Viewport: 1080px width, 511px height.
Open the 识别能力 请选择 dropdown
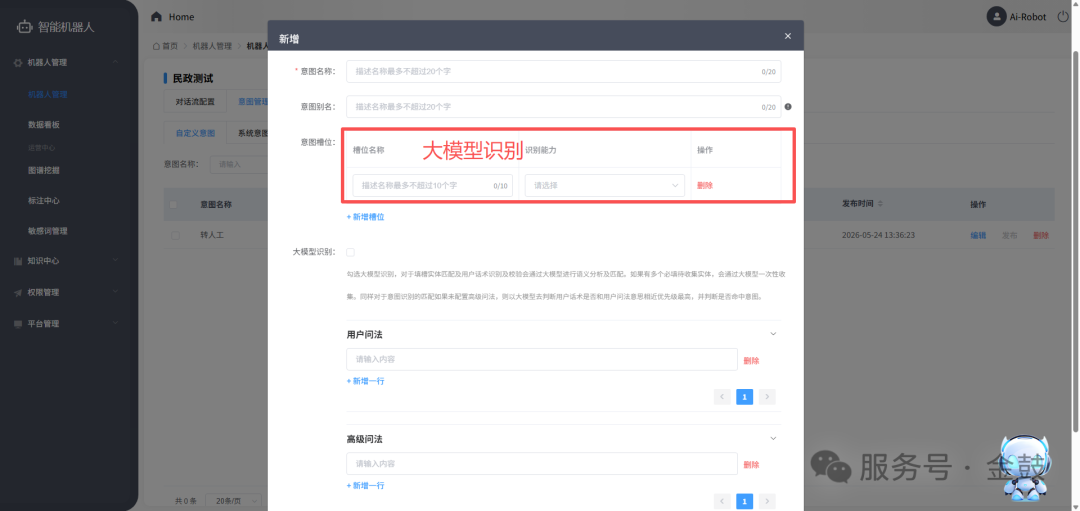coord(605,185)
